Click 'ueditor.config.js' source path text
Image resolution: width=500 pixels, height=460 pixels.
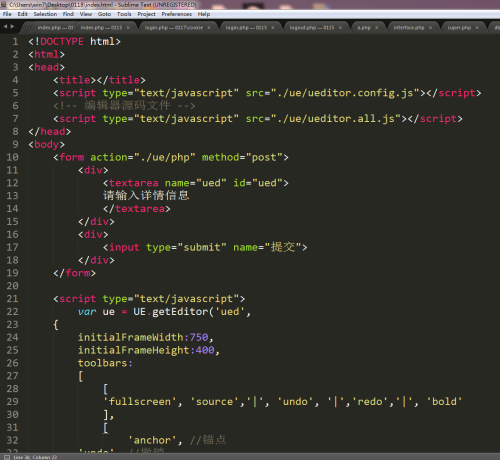point(345,93)
